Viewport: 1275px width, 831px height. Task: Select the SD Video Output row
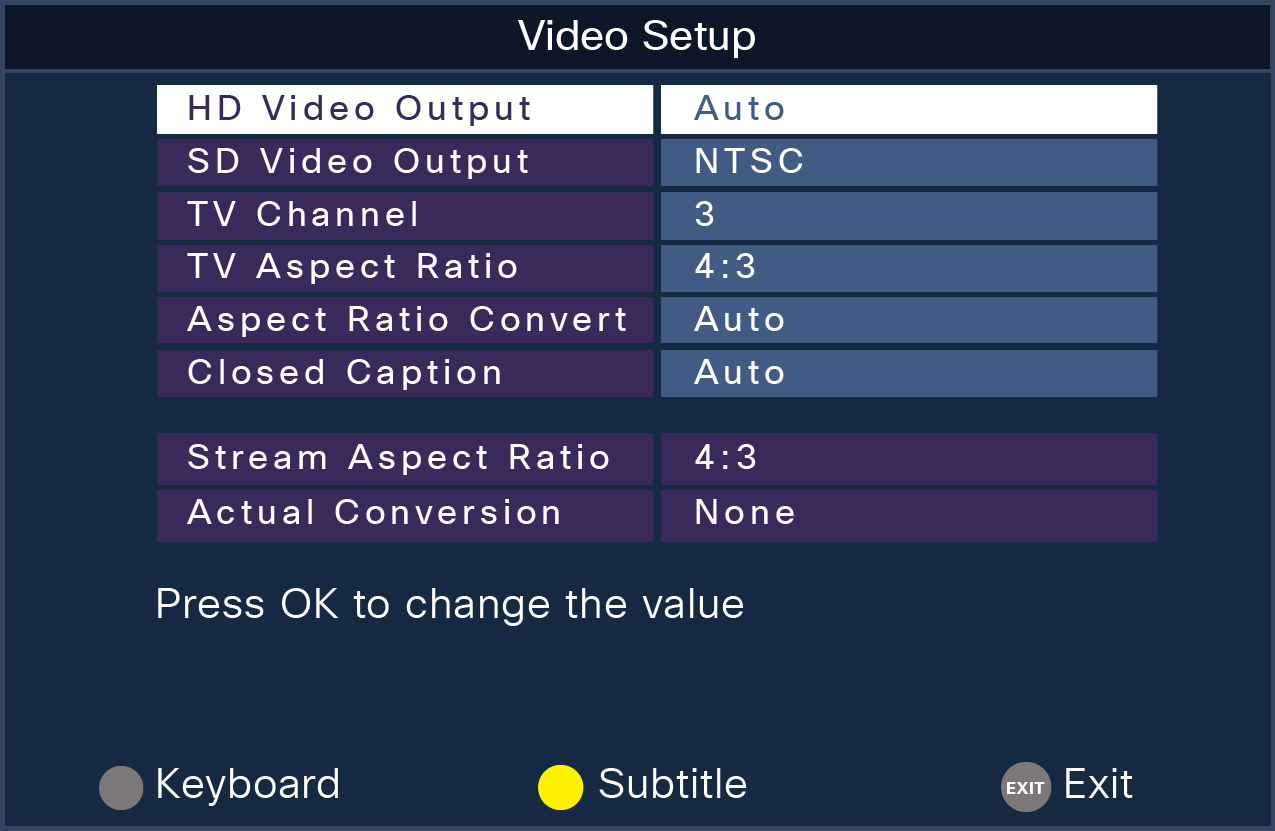tap(404, 162)
